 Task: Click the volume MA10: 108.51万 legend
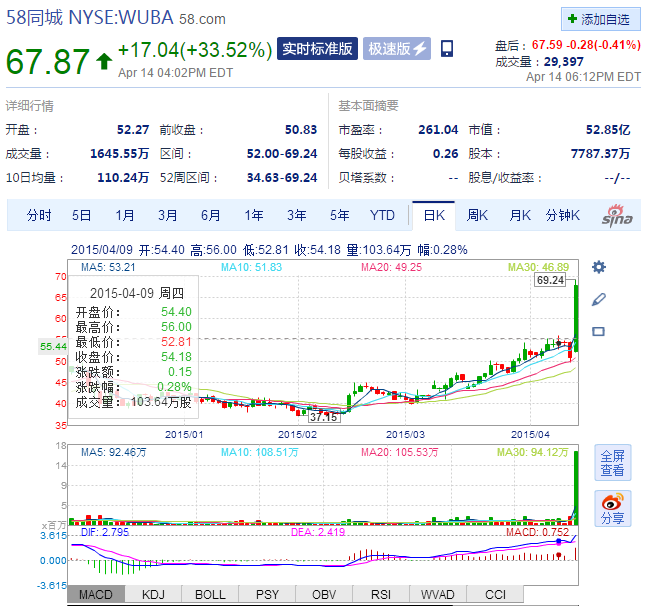pos(259,452)
